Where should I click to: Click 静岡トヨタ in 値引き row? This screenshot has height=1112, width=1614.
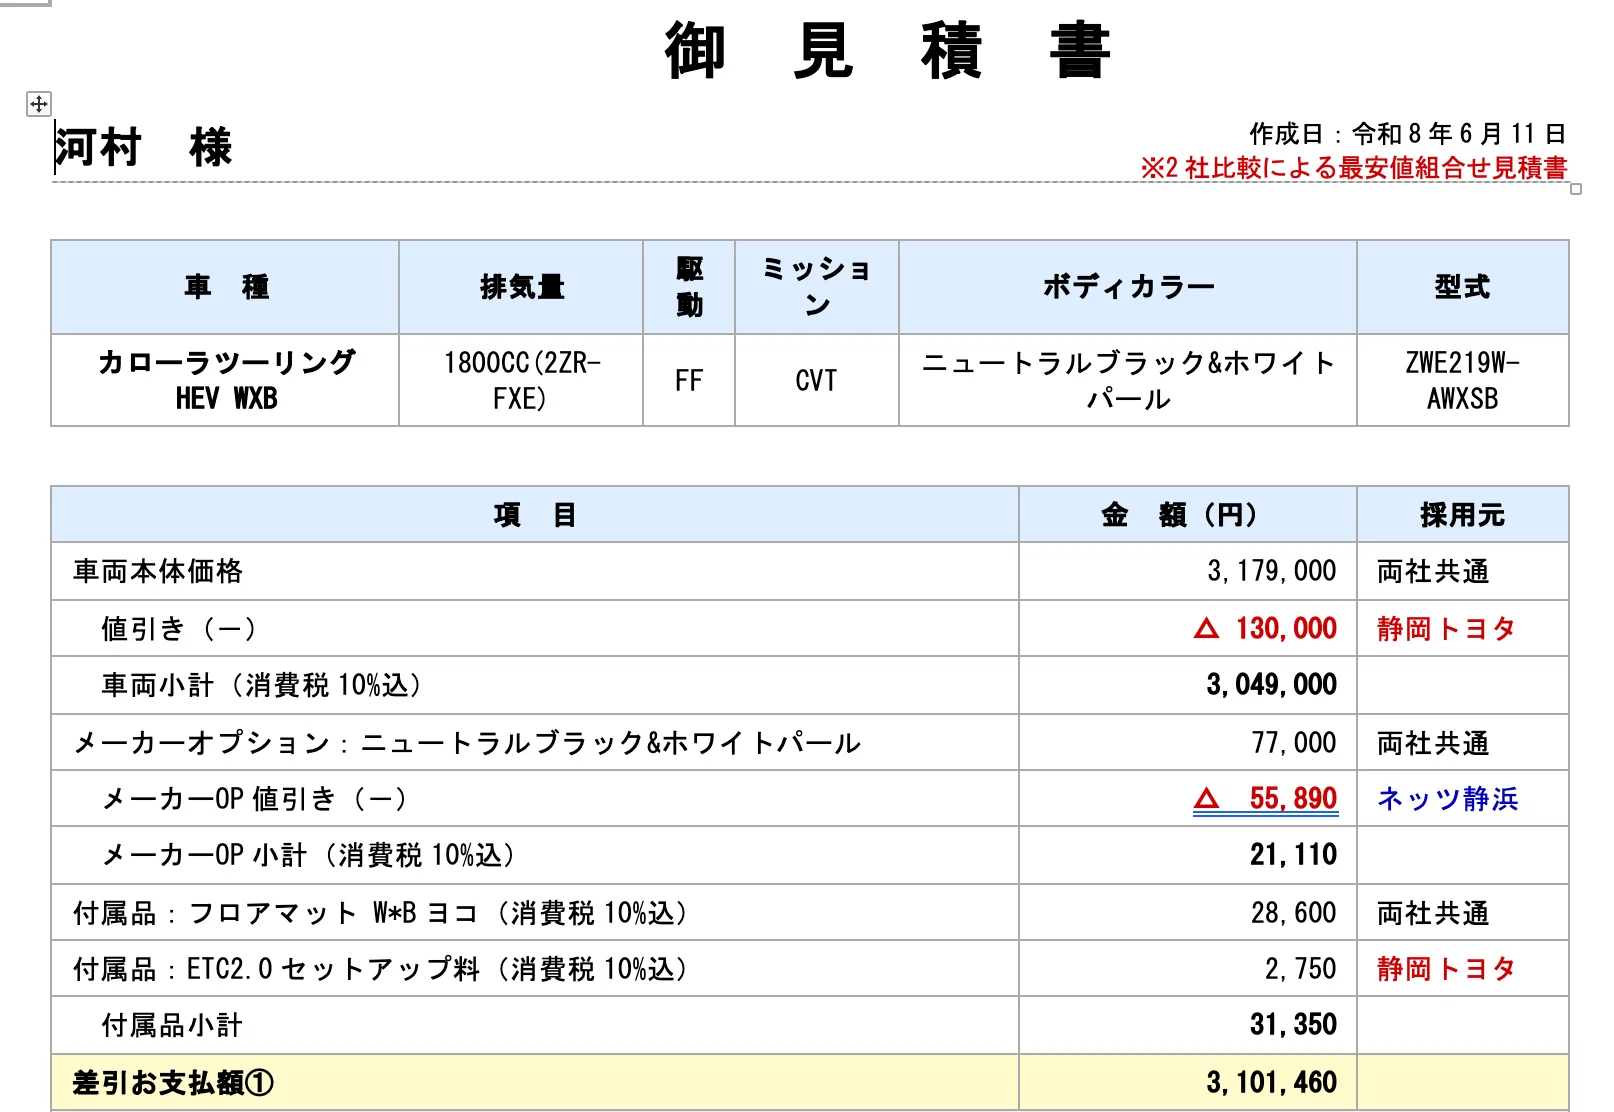point(1447,628)
